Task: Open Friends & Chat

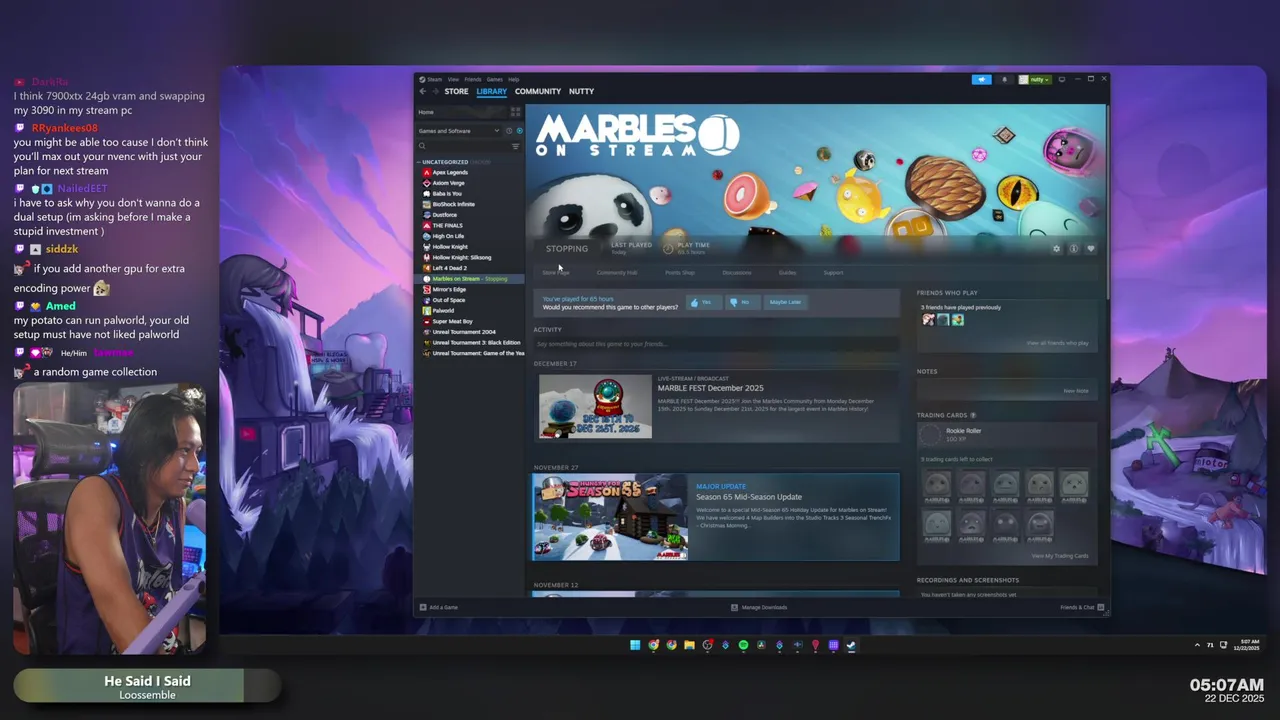Action: (x=1082, y=607)
